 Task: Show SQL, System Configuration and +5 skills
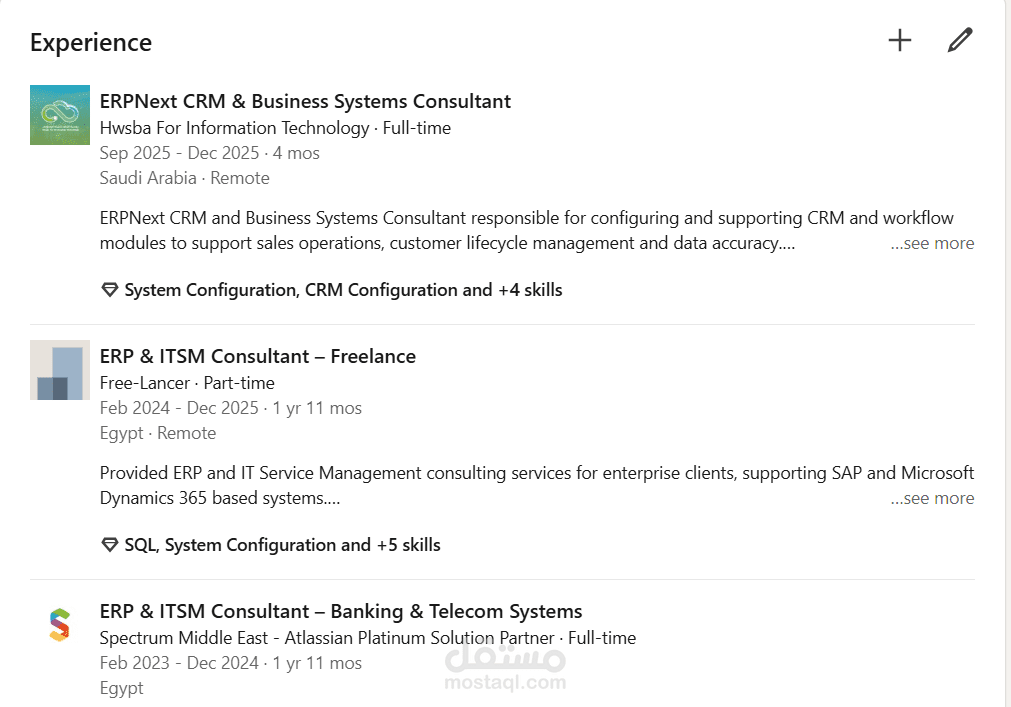(x=282, y=545)
